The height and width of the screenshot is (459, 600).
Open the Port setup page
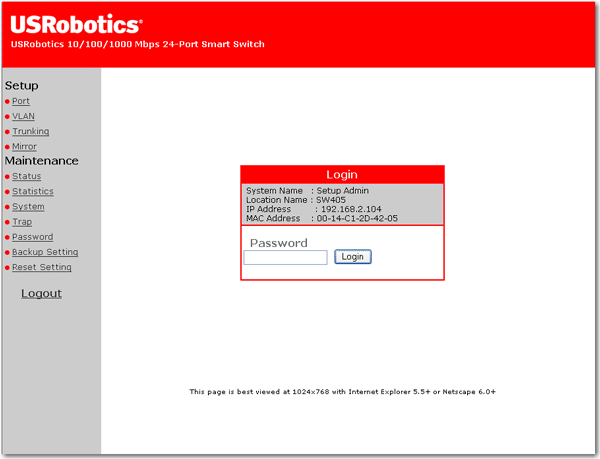(21, 101)
